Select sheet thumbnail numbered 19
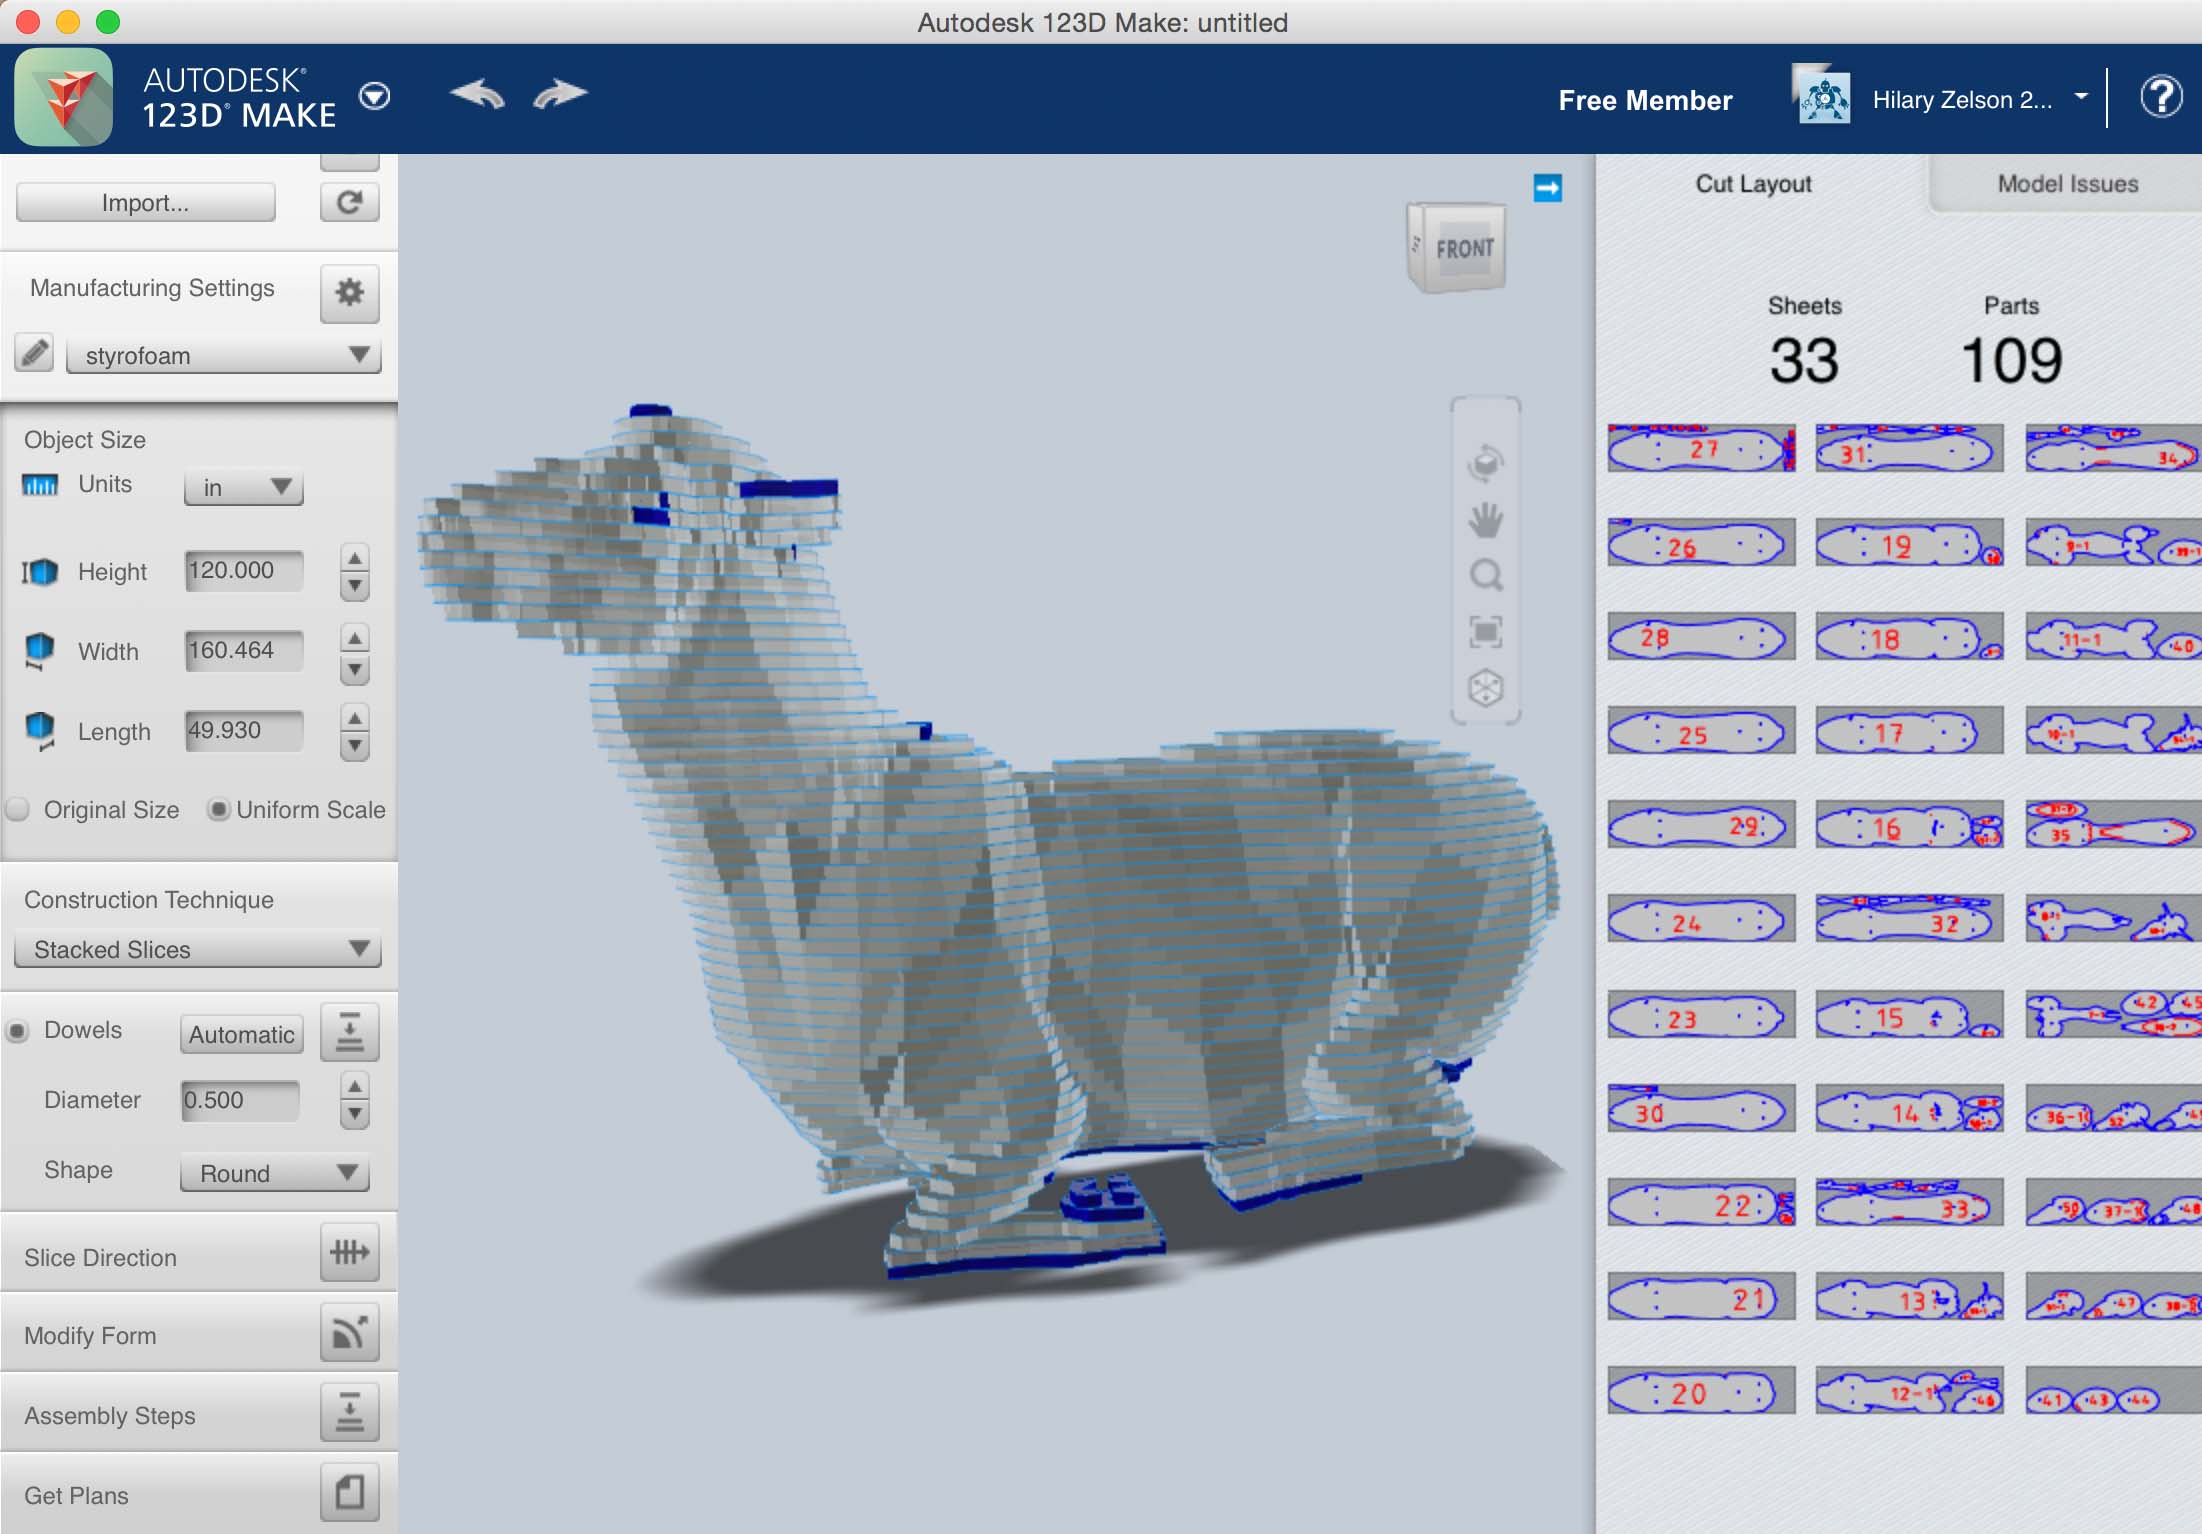 click(1909, 543)
